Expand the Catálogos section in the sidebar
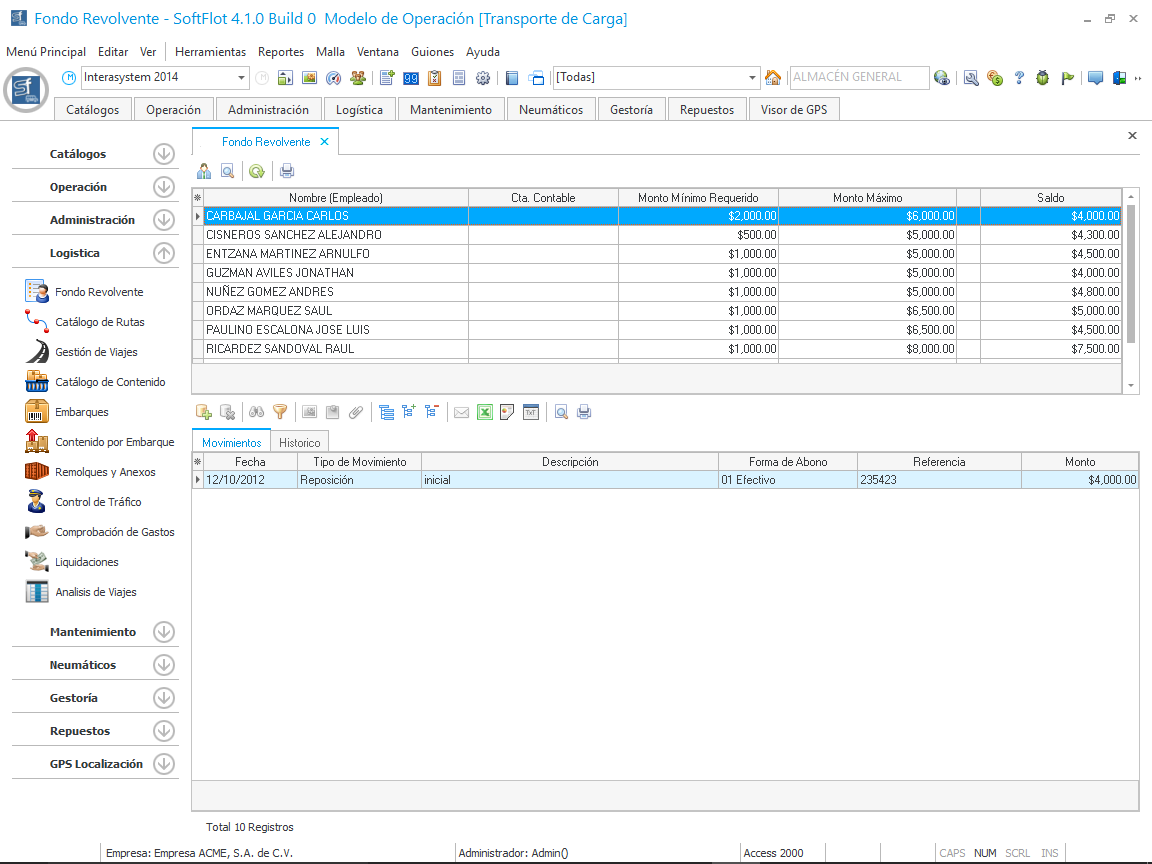 (x=164, y=154)
